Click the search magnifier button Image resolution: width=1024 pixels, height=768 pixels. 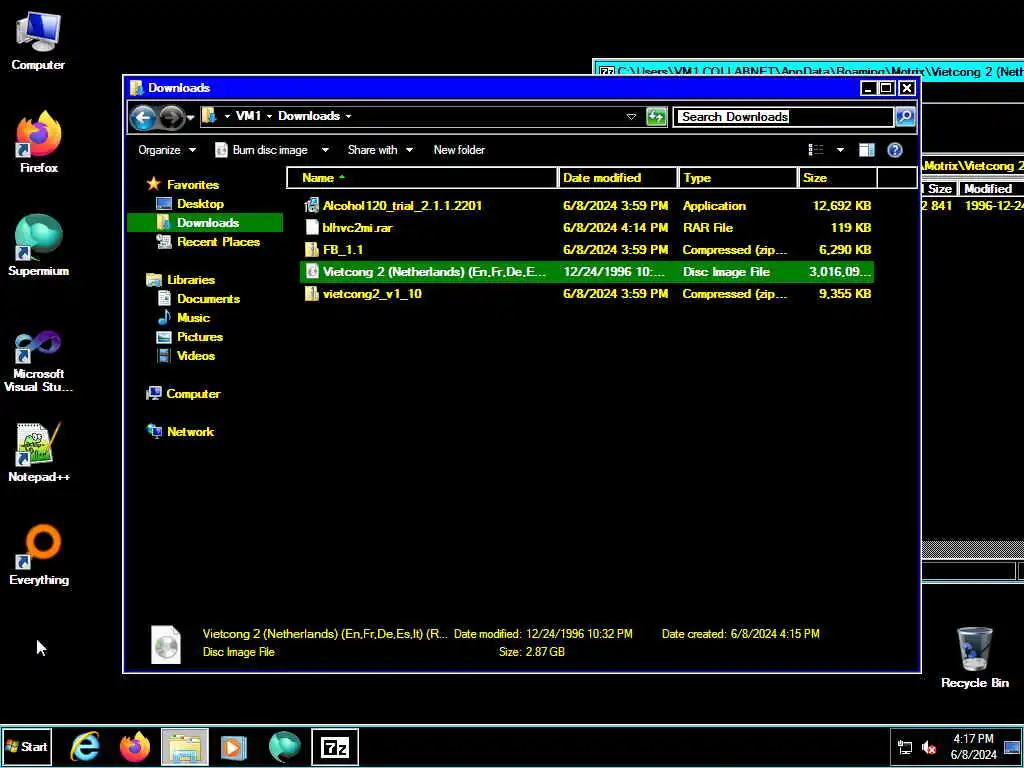coord(905,117)
